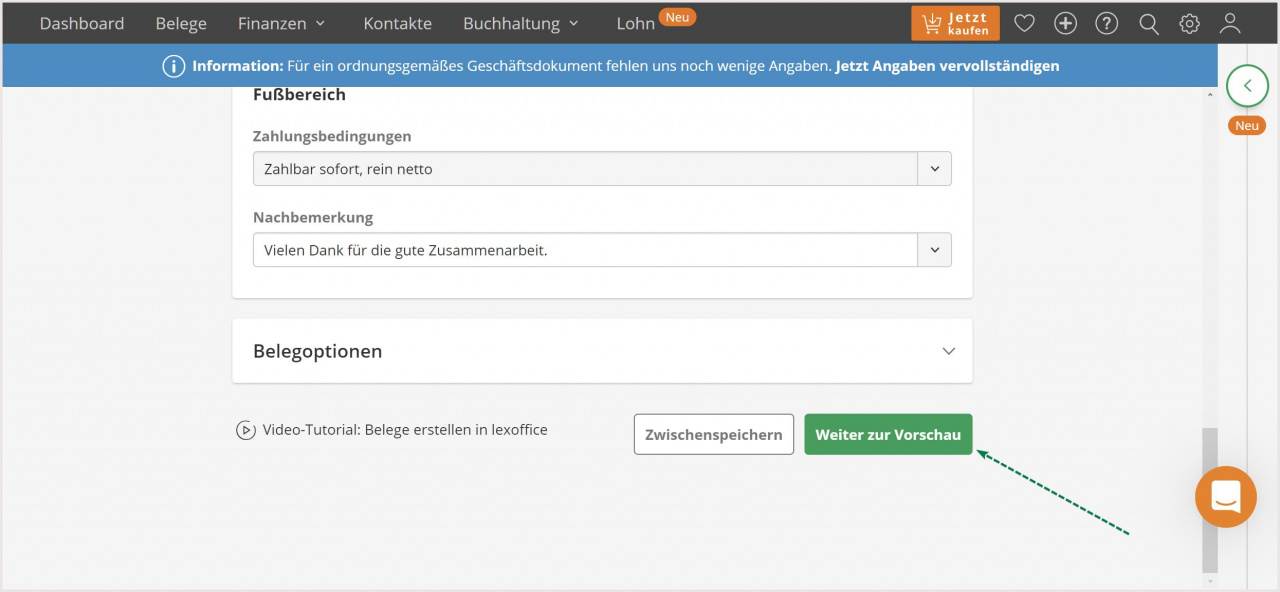The height and width of the screenshot is (592, 1280).
Task: Click the info icon in the banner
Action: click(x=174, y=66)
